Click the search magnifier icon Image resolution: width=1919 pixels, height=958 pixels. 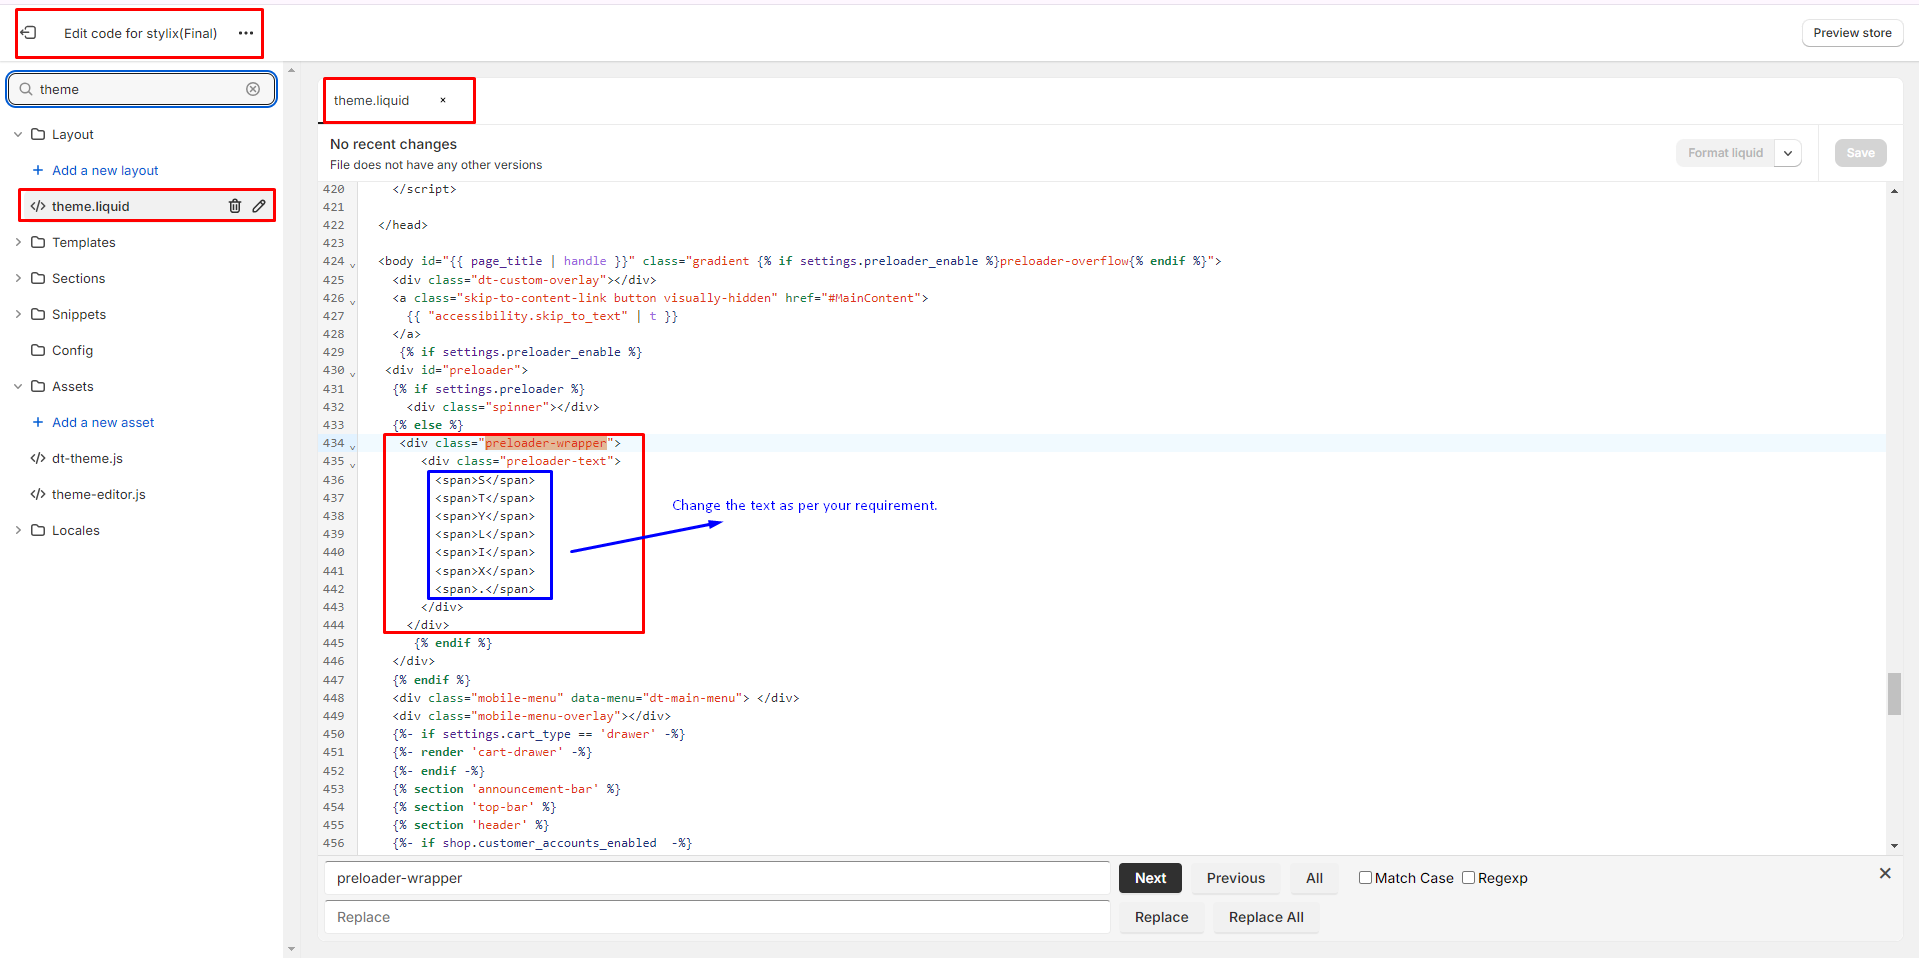[26, 89]
